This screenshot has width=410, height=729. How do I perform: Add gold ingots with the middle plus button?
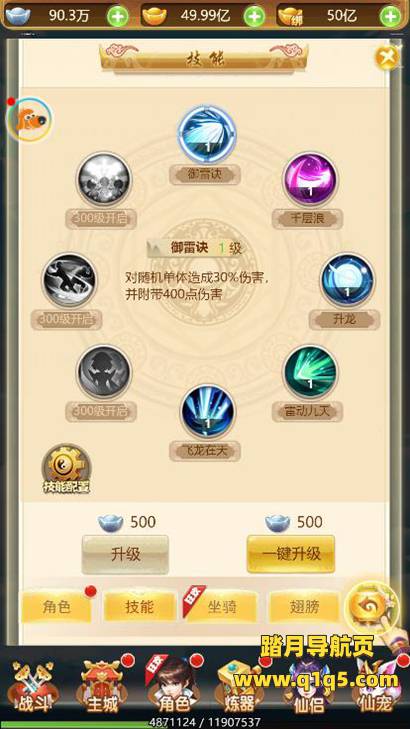tap(254, 17)
